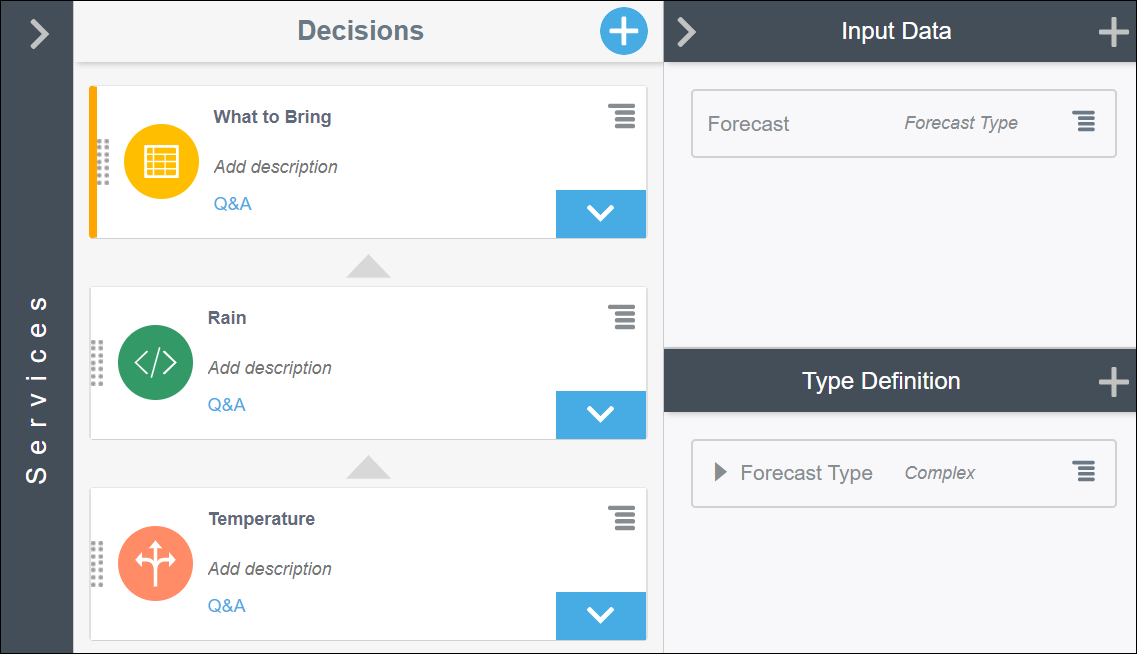Click the orange if-then-else icon for Temperature
Screen dimensions: 1137x654
point(155,564)
